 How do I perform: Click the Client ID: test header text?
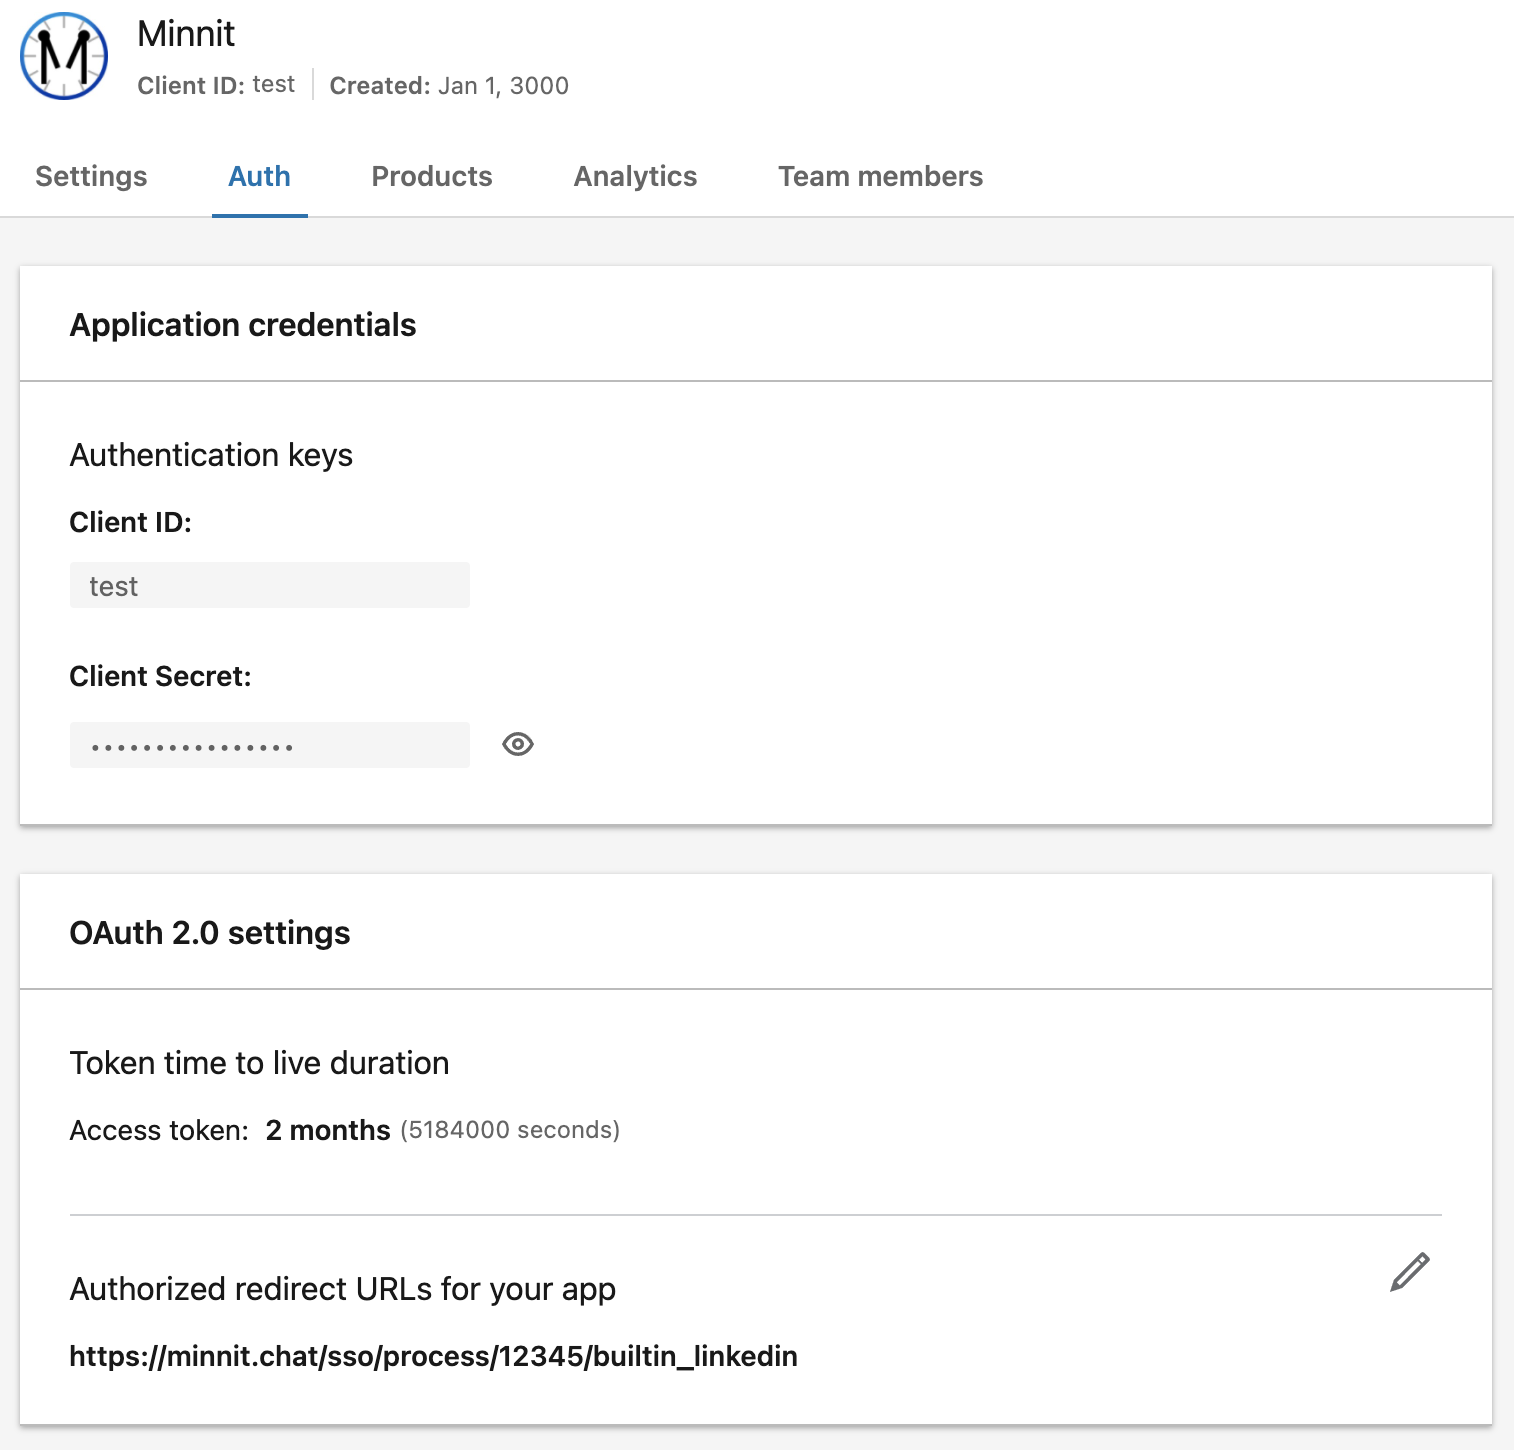coord(217,85)
